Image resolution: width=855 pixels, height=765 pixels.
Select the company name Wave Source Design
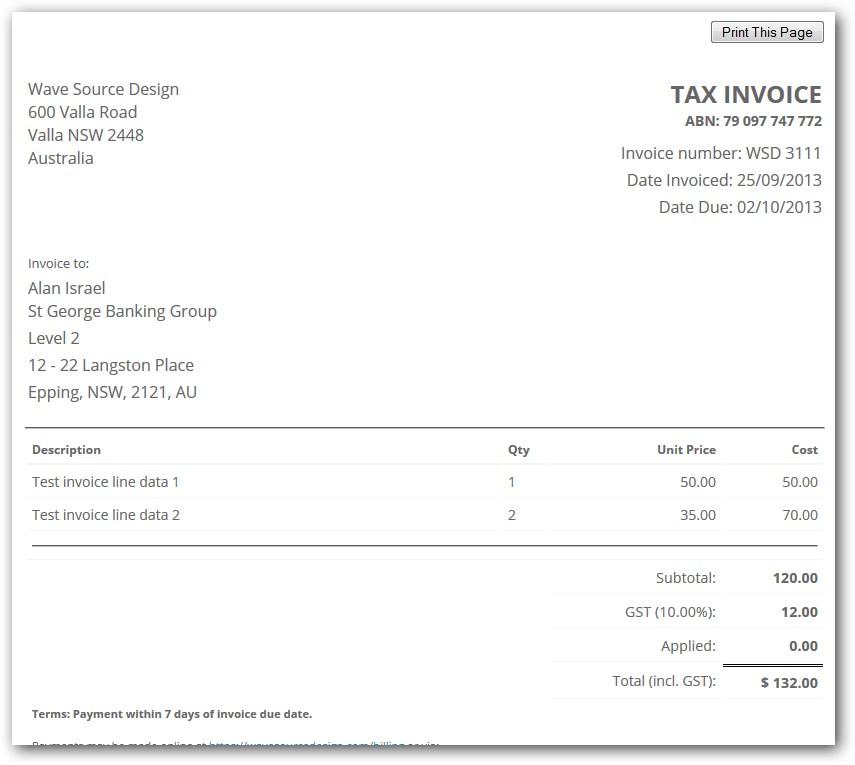click(x=103, y=89)
